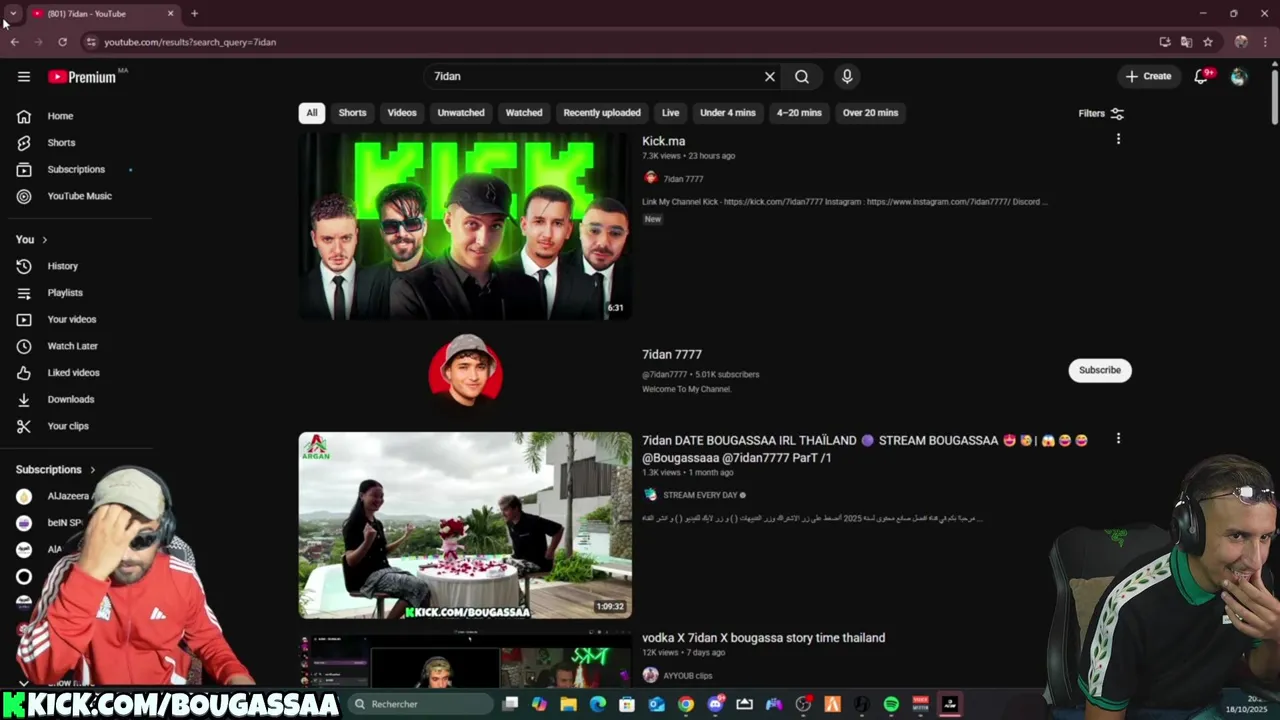Clear the search box with the X
This screenshot has width=1280, height=720.
pos(770,76)
